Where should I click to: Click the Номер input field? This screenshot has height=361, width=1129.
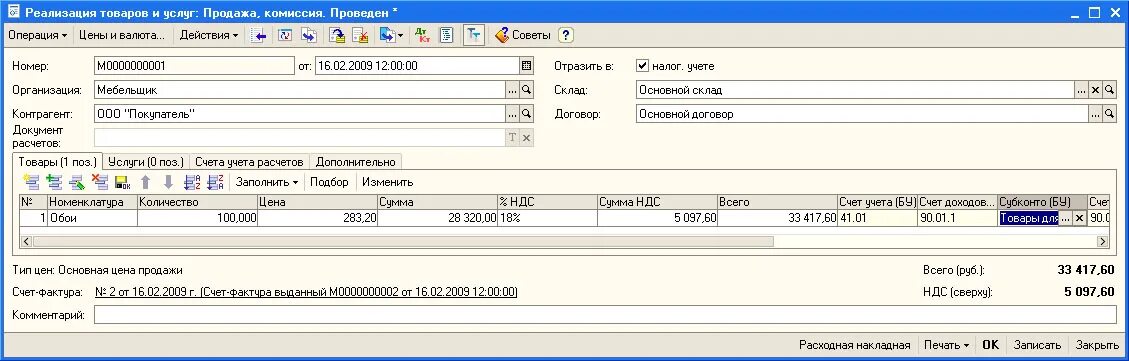[x=194, y=66]
